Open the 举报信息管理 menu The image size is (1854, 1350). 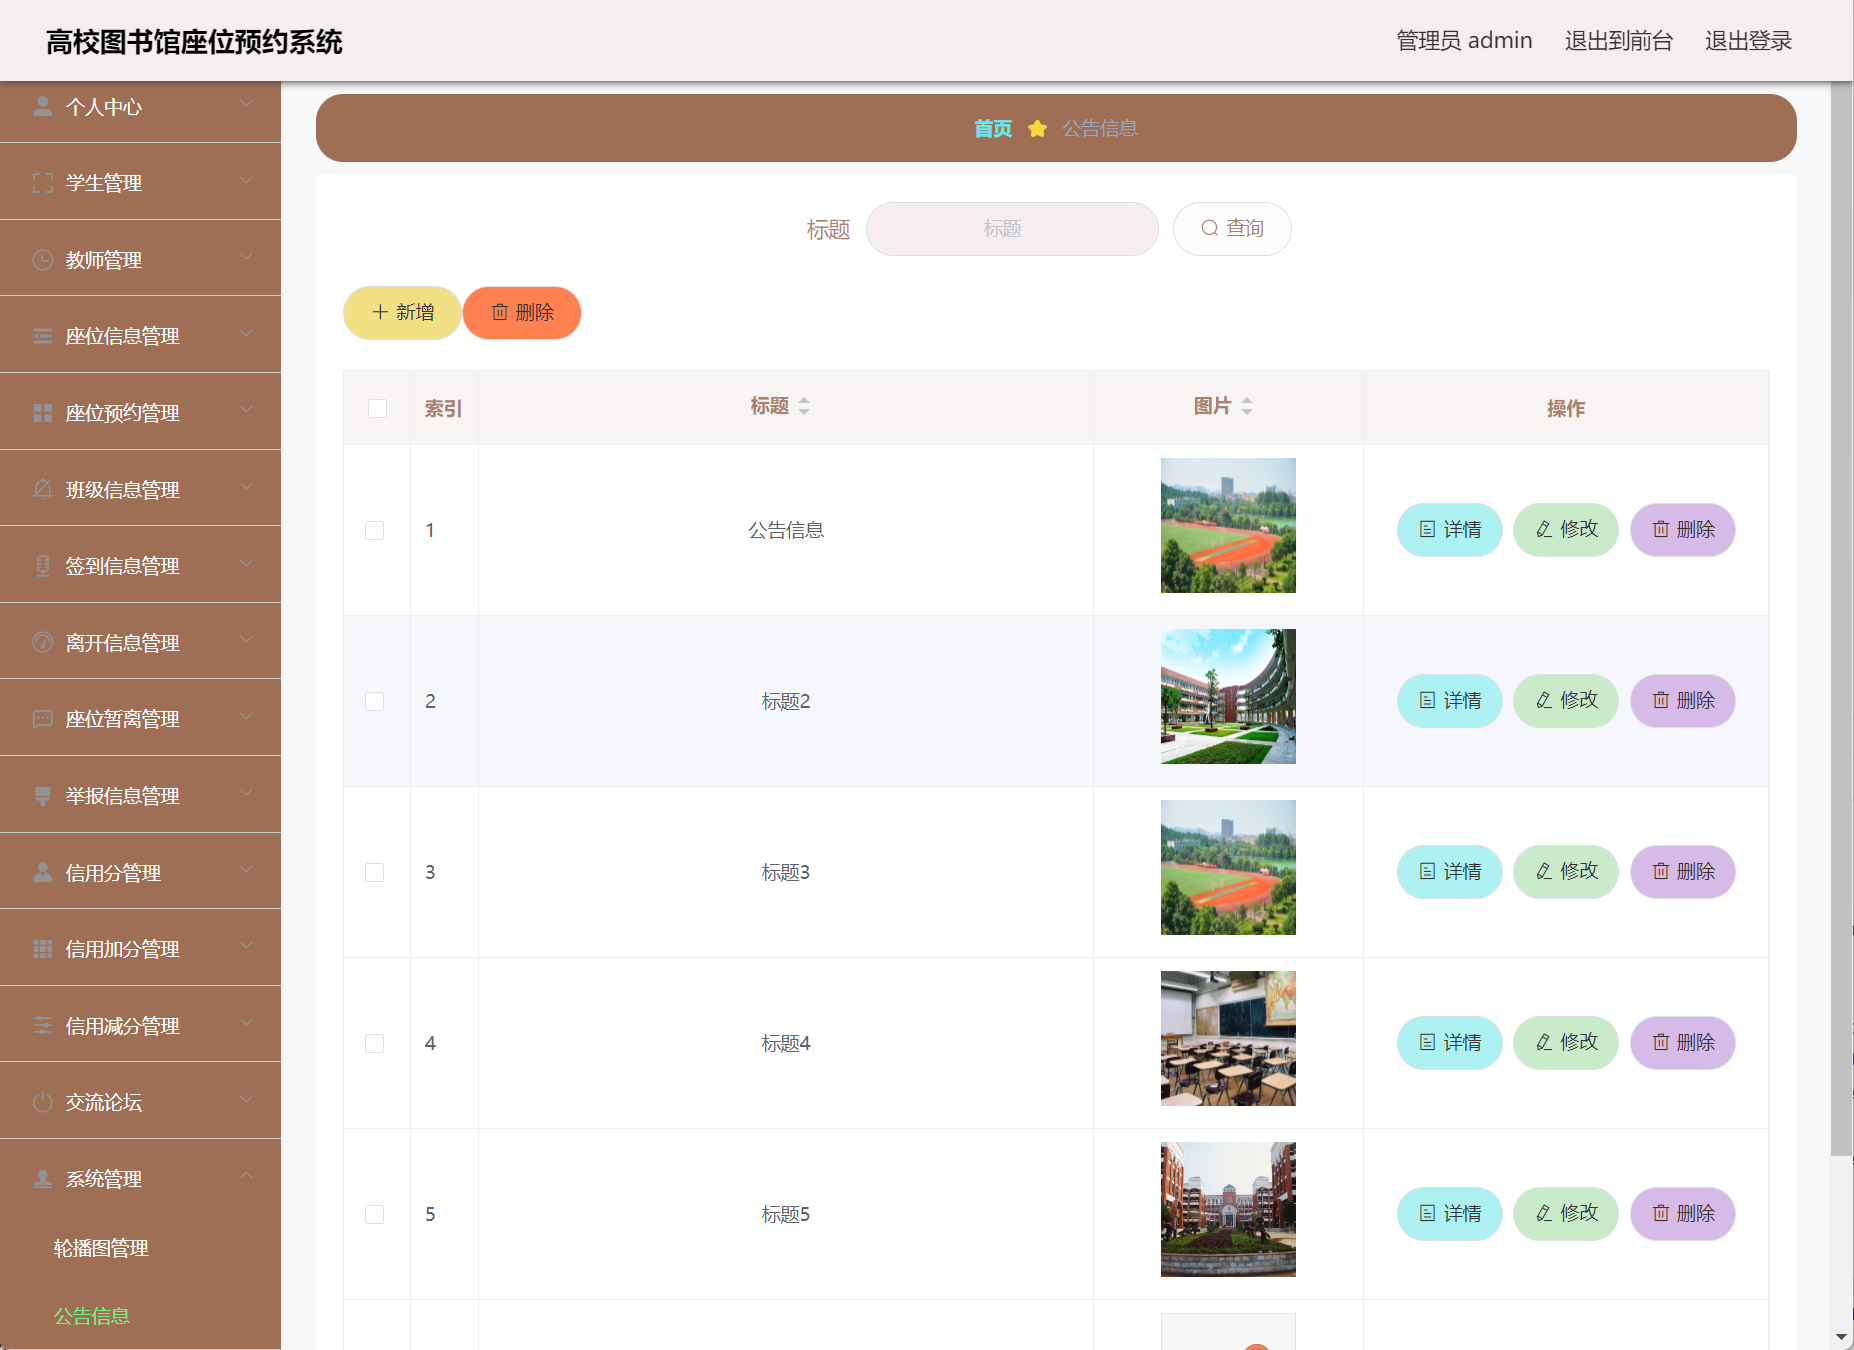pos(140,796)
